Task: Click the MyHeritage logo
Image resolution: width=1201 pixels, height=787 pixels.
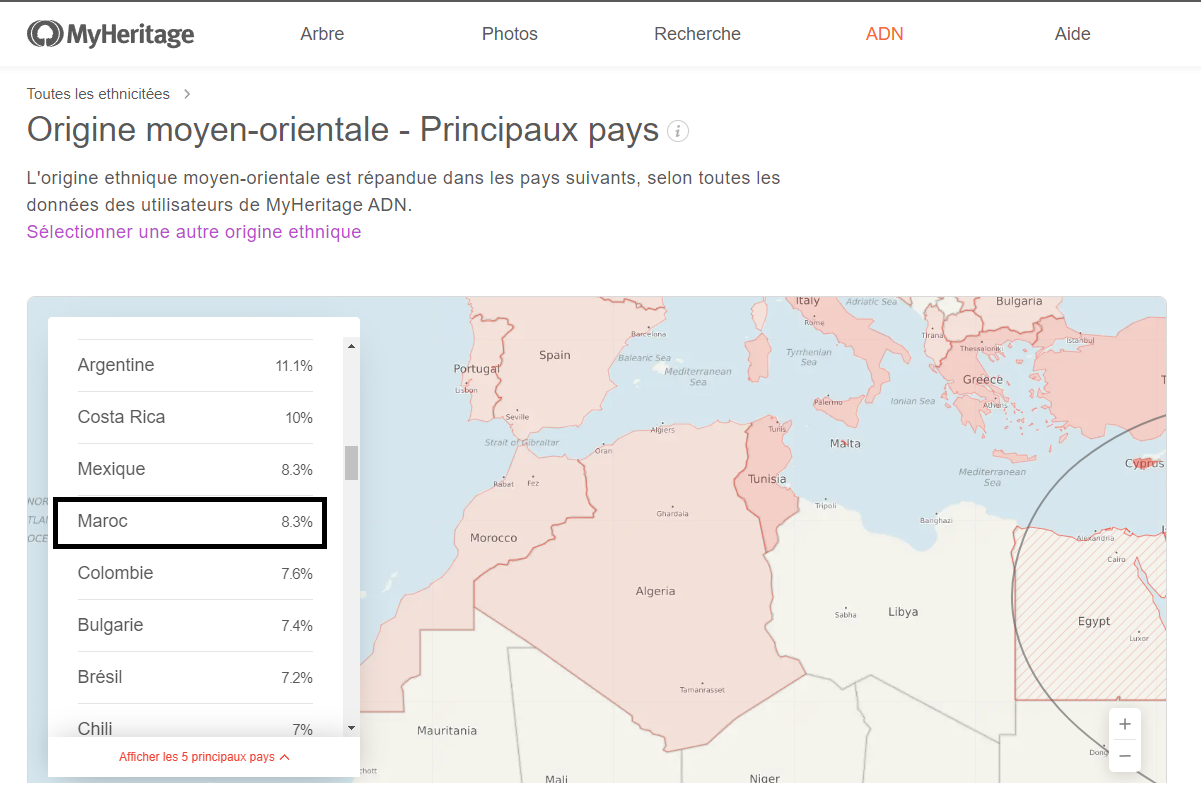Action: [x=111, y=34]
